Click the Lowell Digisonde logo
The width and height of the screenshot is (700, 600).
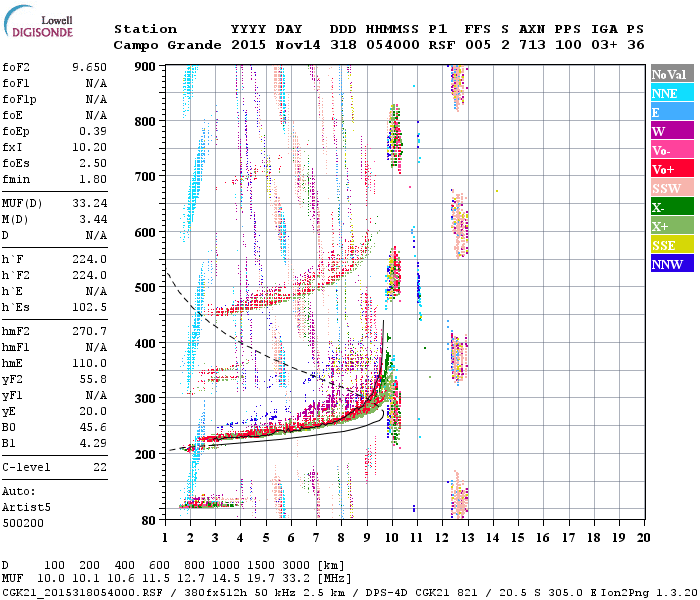tap(38, 22)
